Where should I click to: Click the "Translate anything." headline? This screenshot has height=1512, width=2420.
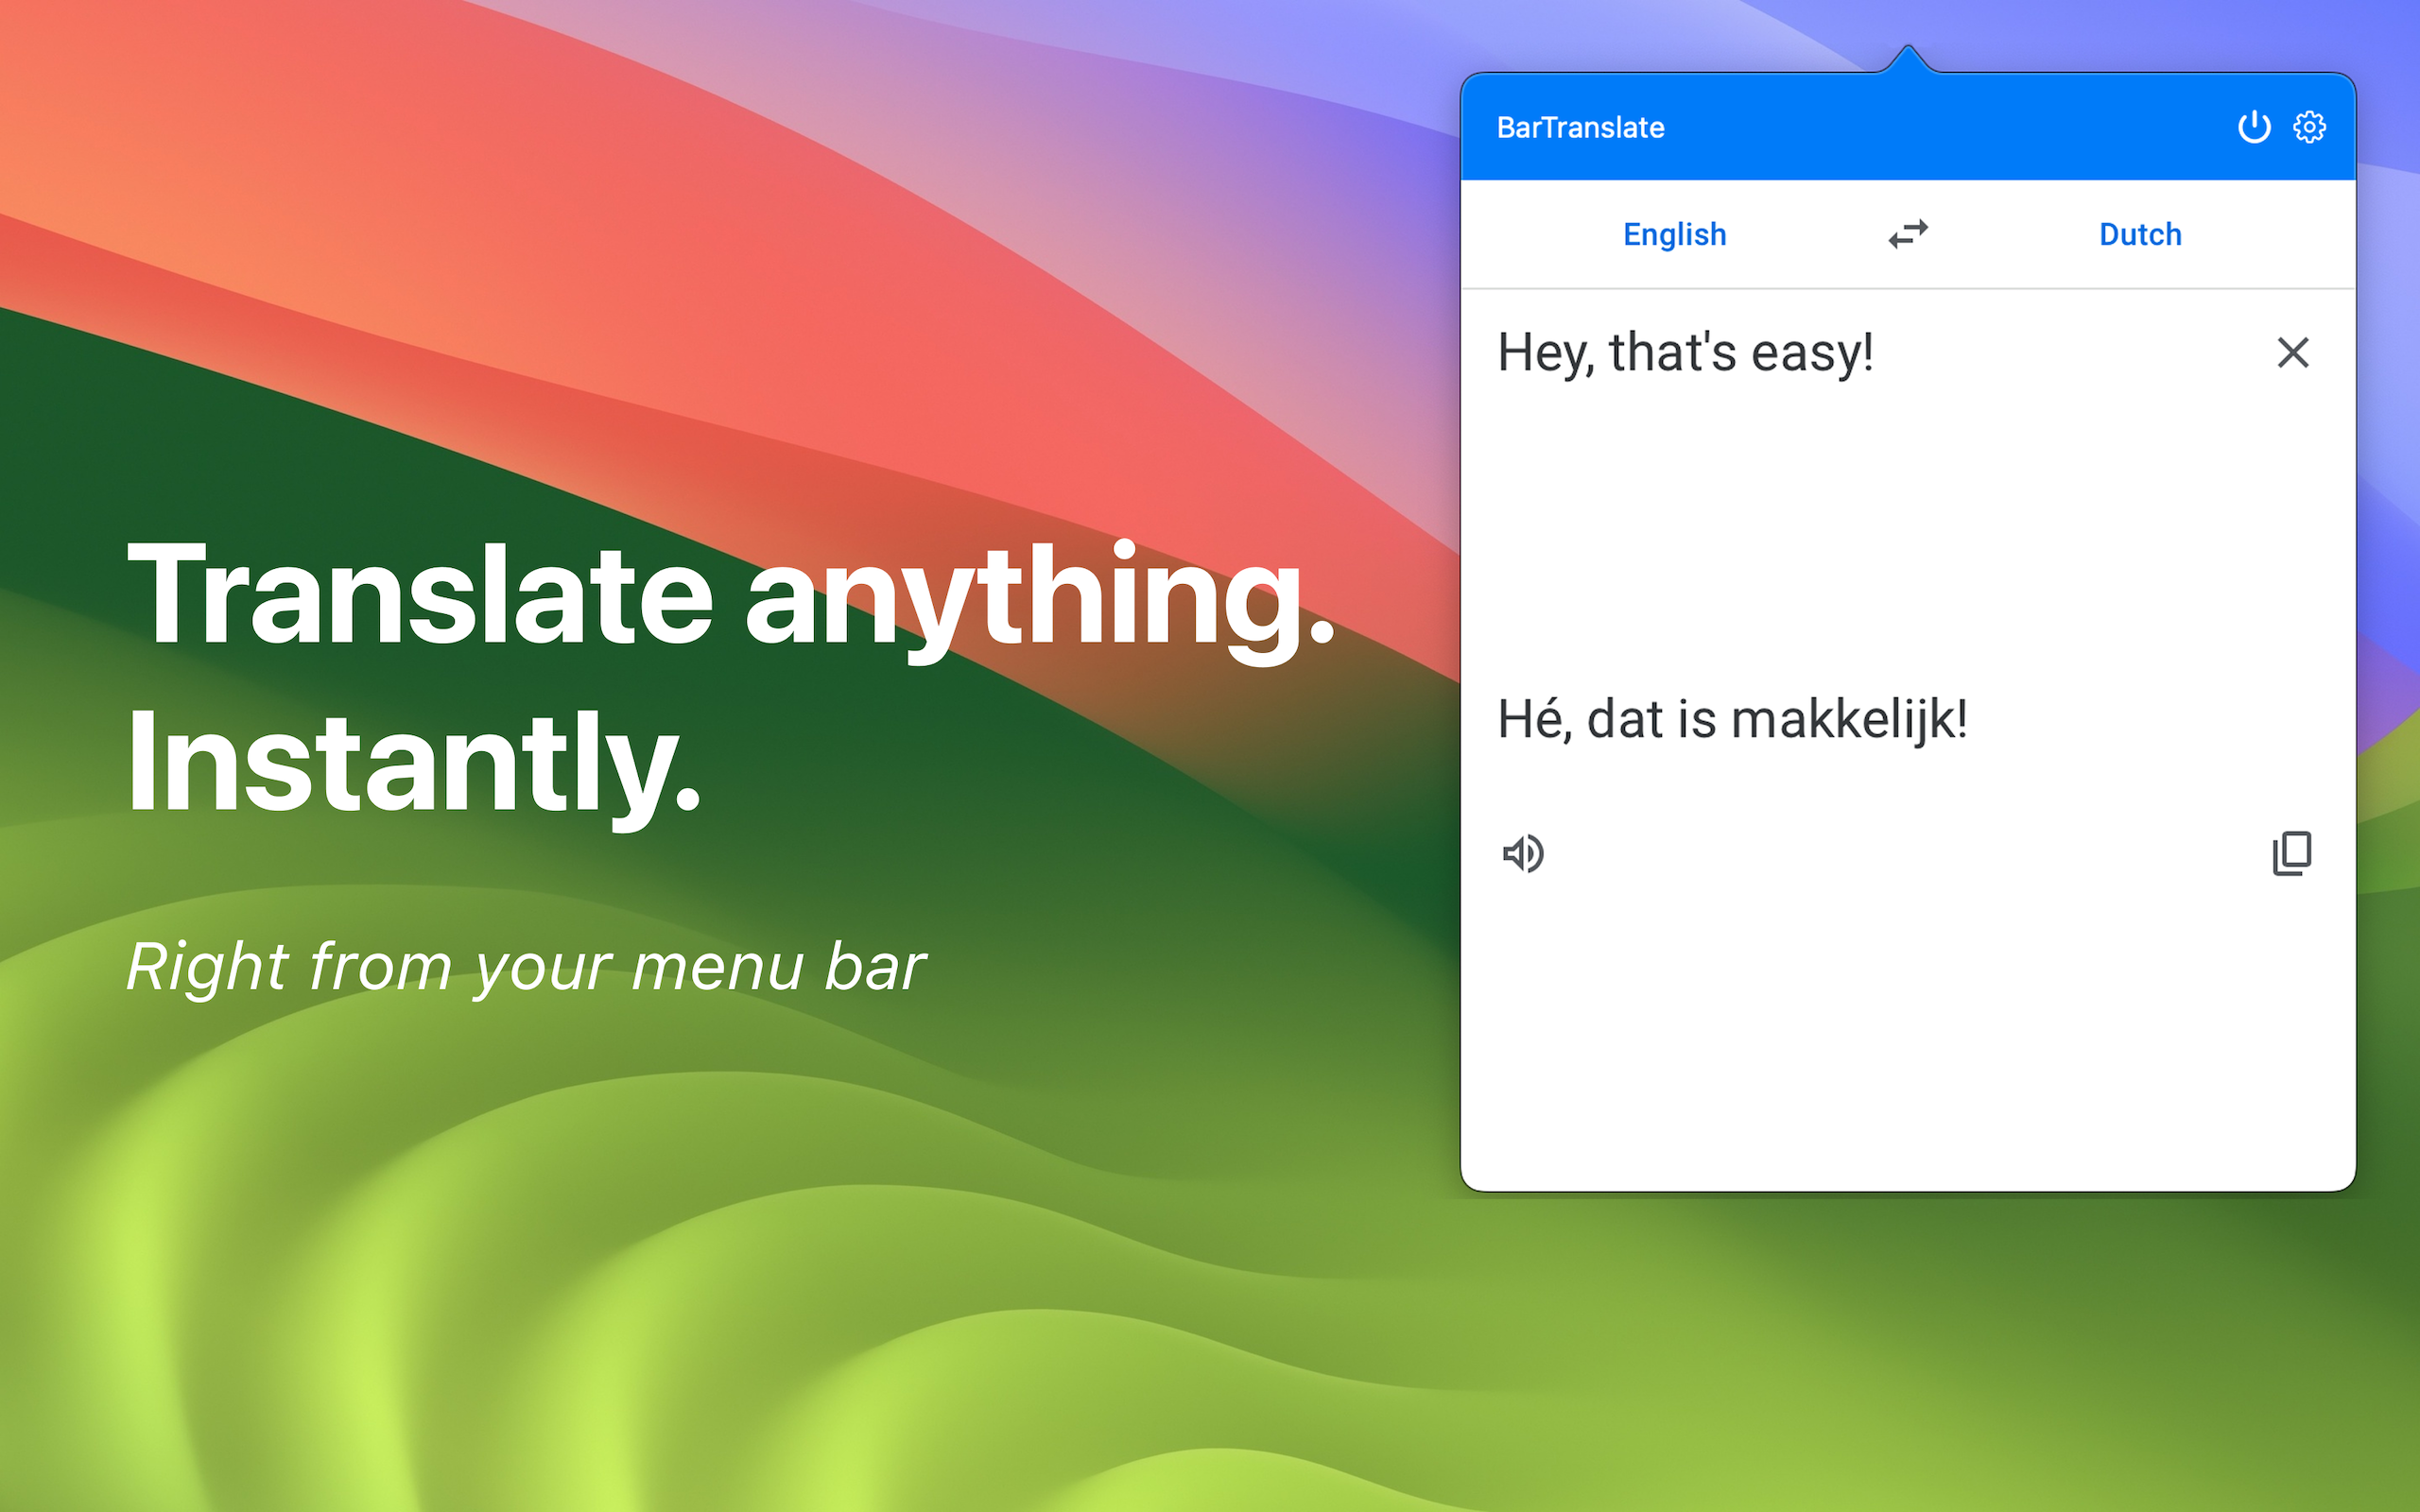click(x=730, y=595)
